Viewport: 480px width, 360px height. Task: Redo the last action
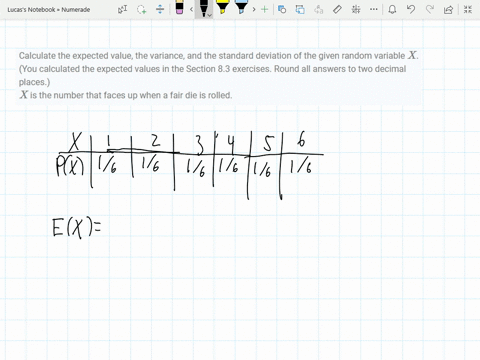pyautogui.click(x=430, y=9)
